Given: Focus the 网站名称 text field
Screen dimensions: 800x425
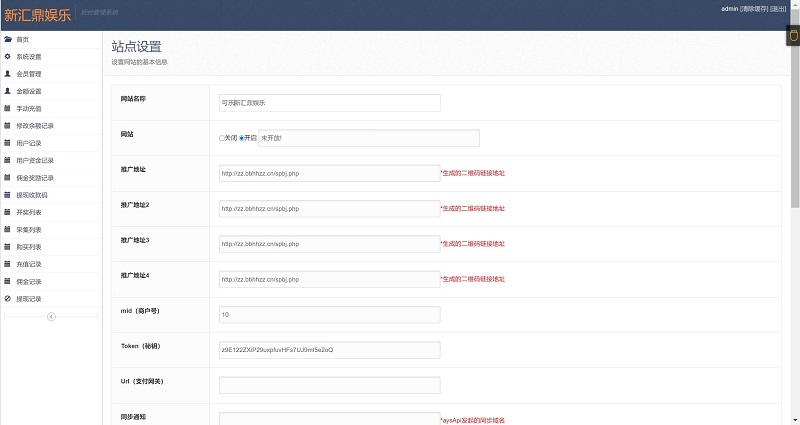Looking at the screenshot, I should [x=329, y=103].
